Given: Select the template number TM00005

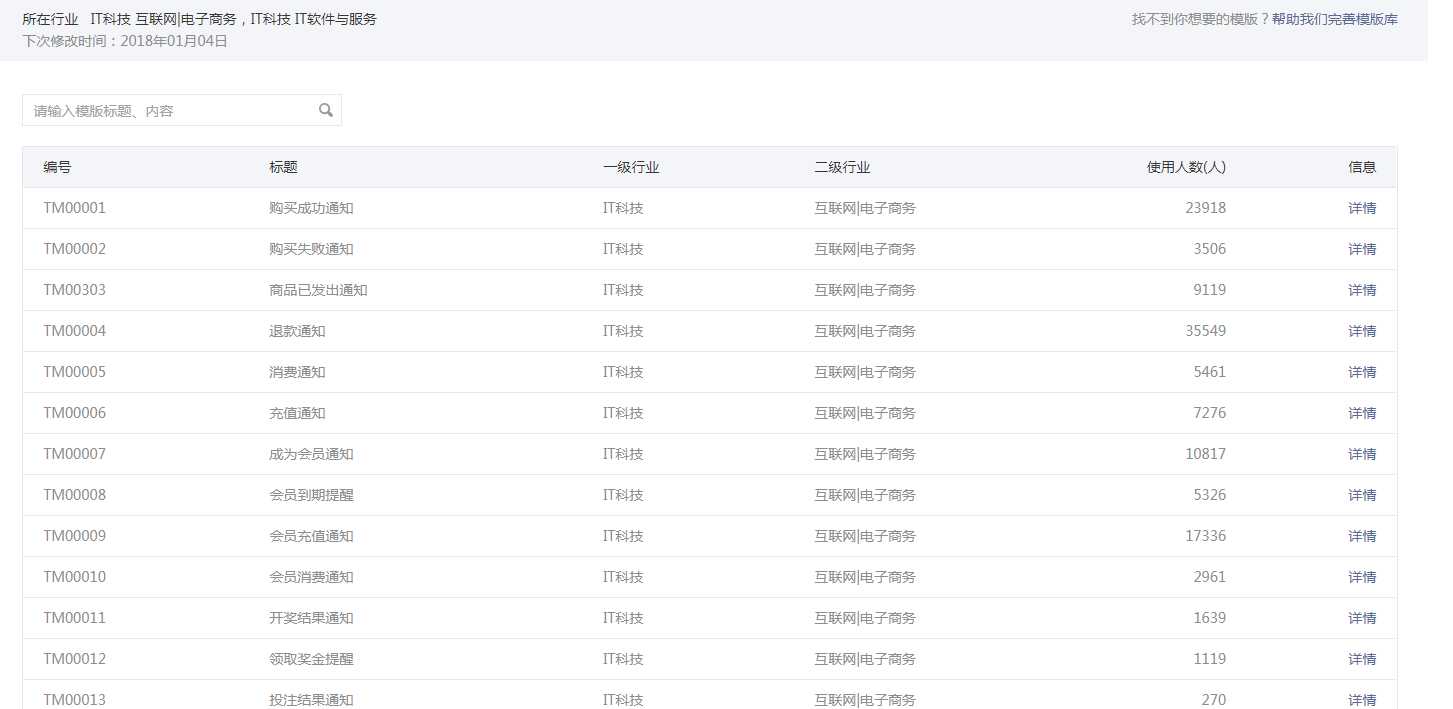Looking at the screenshot, I should 74,372.
